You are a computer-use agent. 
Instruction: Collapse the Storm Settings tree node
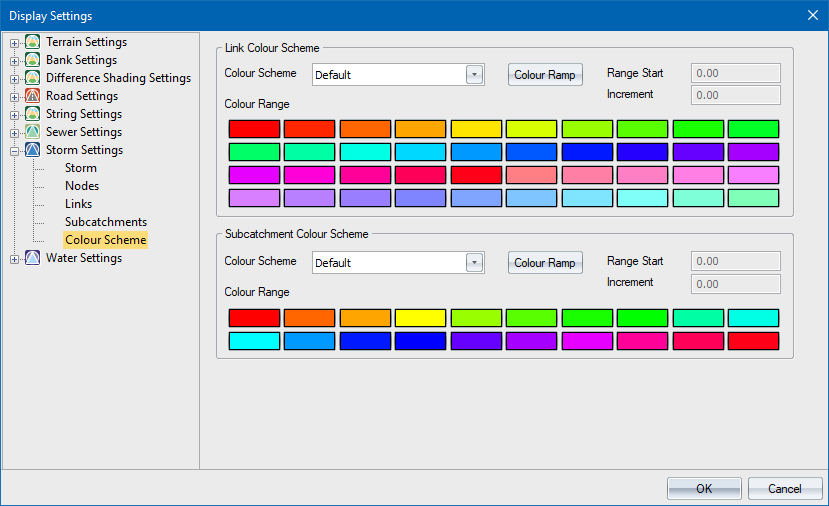(15, 151)
